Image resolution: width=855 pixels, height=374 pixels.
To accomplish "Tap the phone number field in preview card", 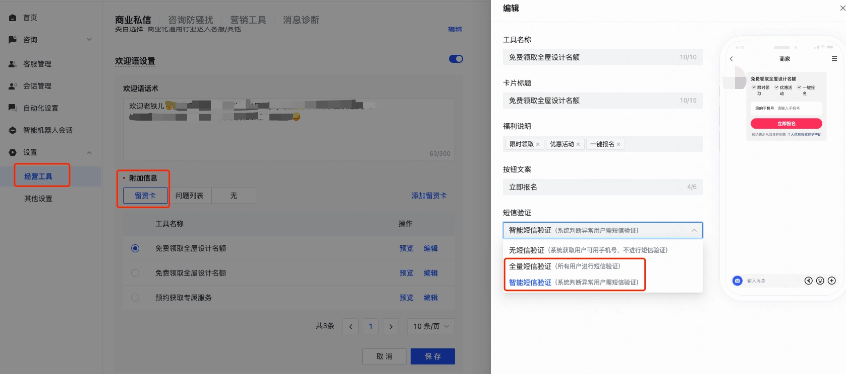I will click(x=786, y=108).
